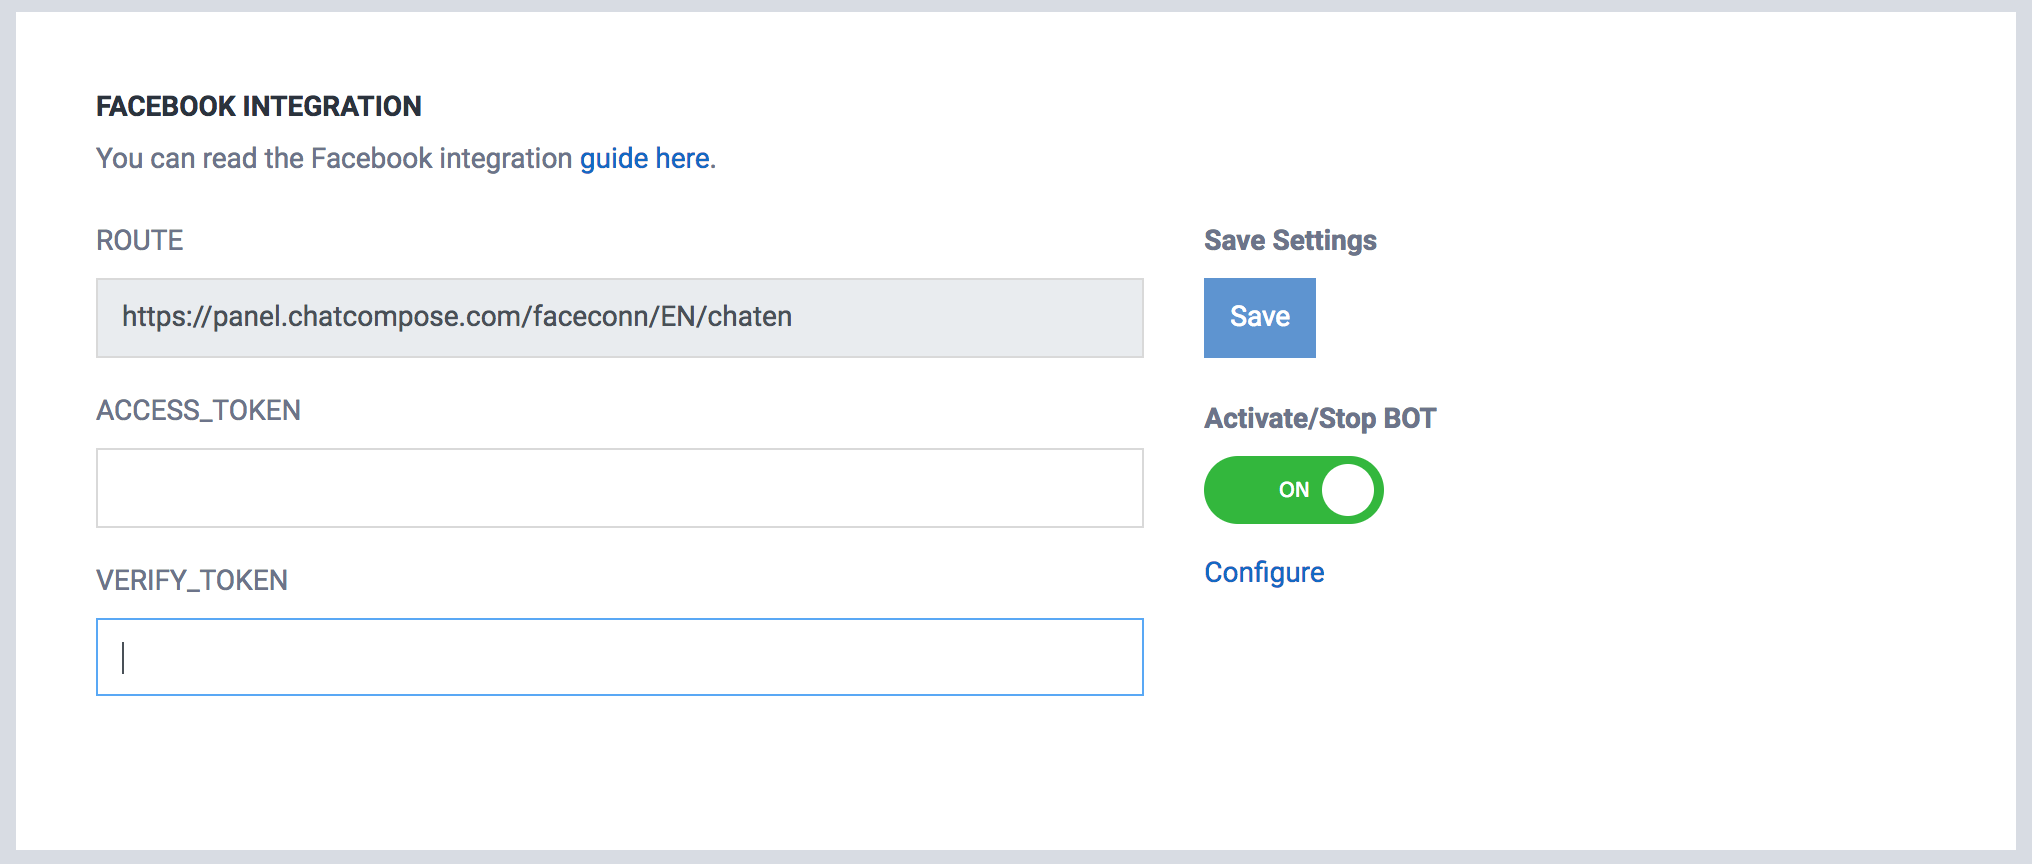Select the FACEBOOK INTEGRATION heading text

point(259,106)
